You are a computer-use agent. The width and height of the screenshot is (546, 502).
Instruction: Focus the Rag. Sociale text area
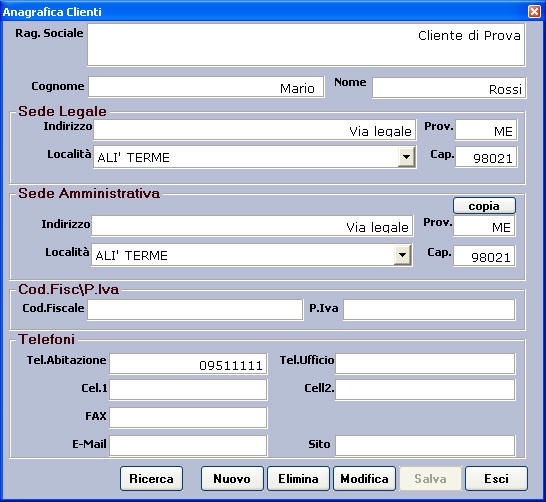[x=306, y=45]
